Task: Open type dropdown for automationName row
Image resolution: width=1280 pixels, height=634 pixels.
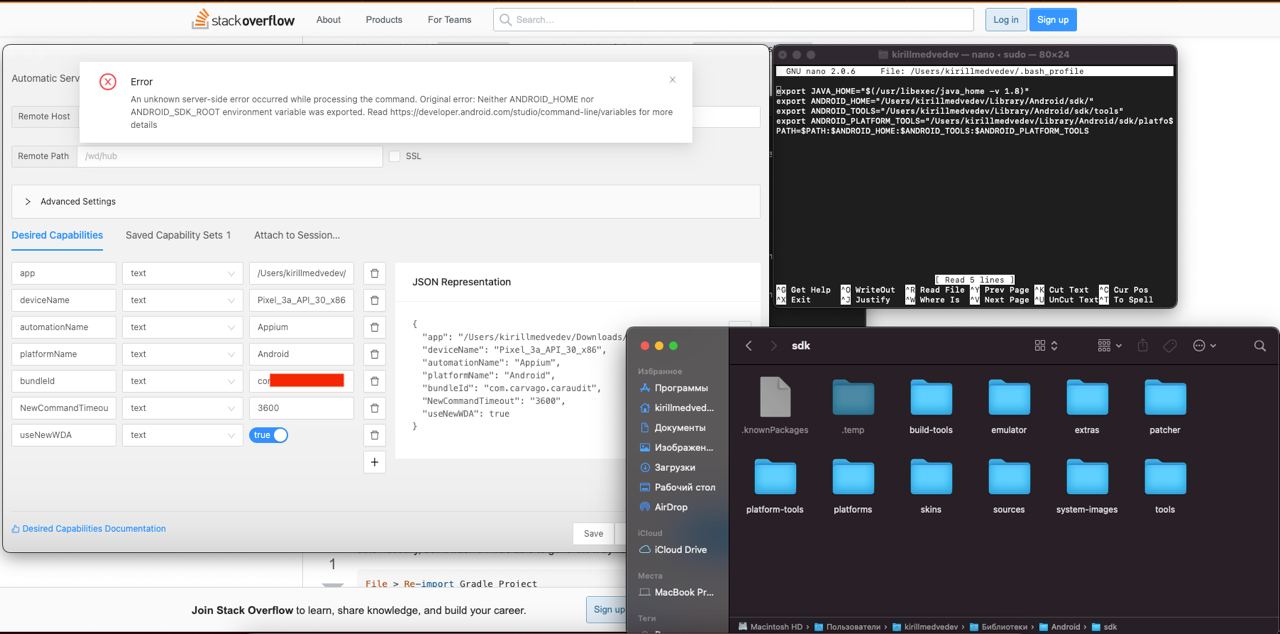Action: [x=182, y=327]
